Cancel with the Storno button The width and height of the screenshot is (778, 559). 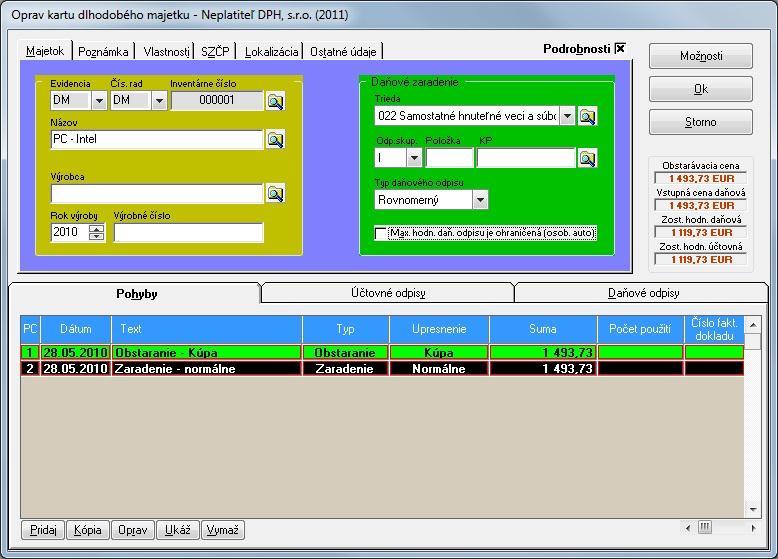point(701,122)
